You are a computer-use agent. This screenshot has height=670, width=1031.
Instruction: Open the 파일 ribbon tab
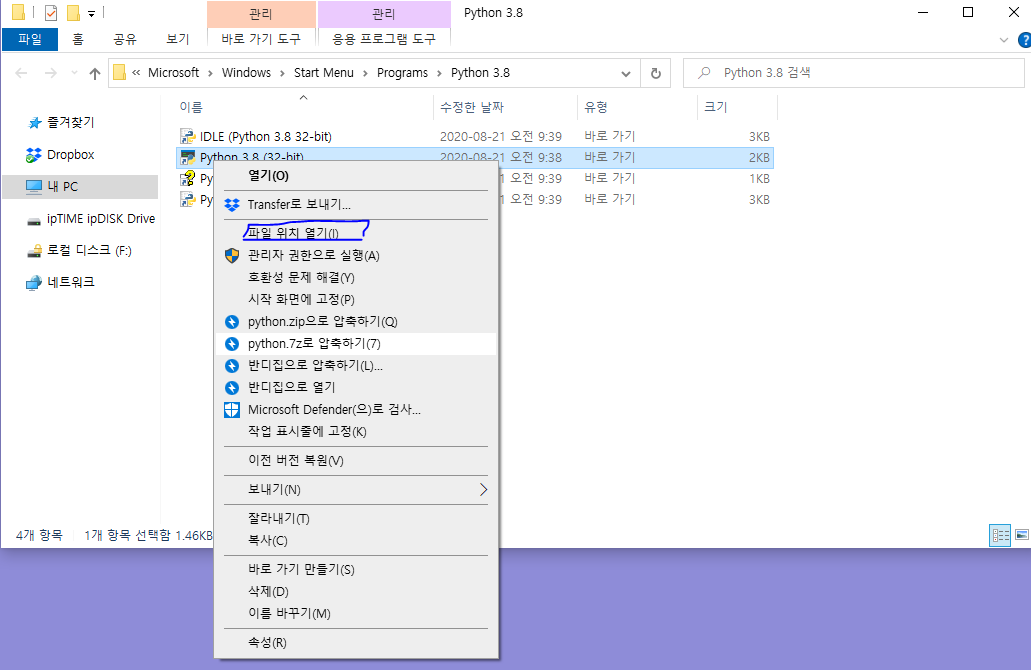pyautogui.click(x=30, y=39)
